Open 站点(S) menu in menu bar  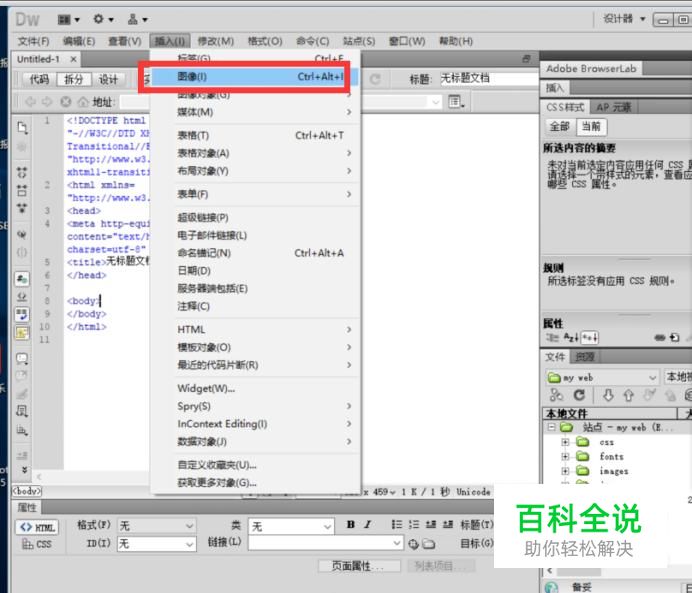coord(359,41)
